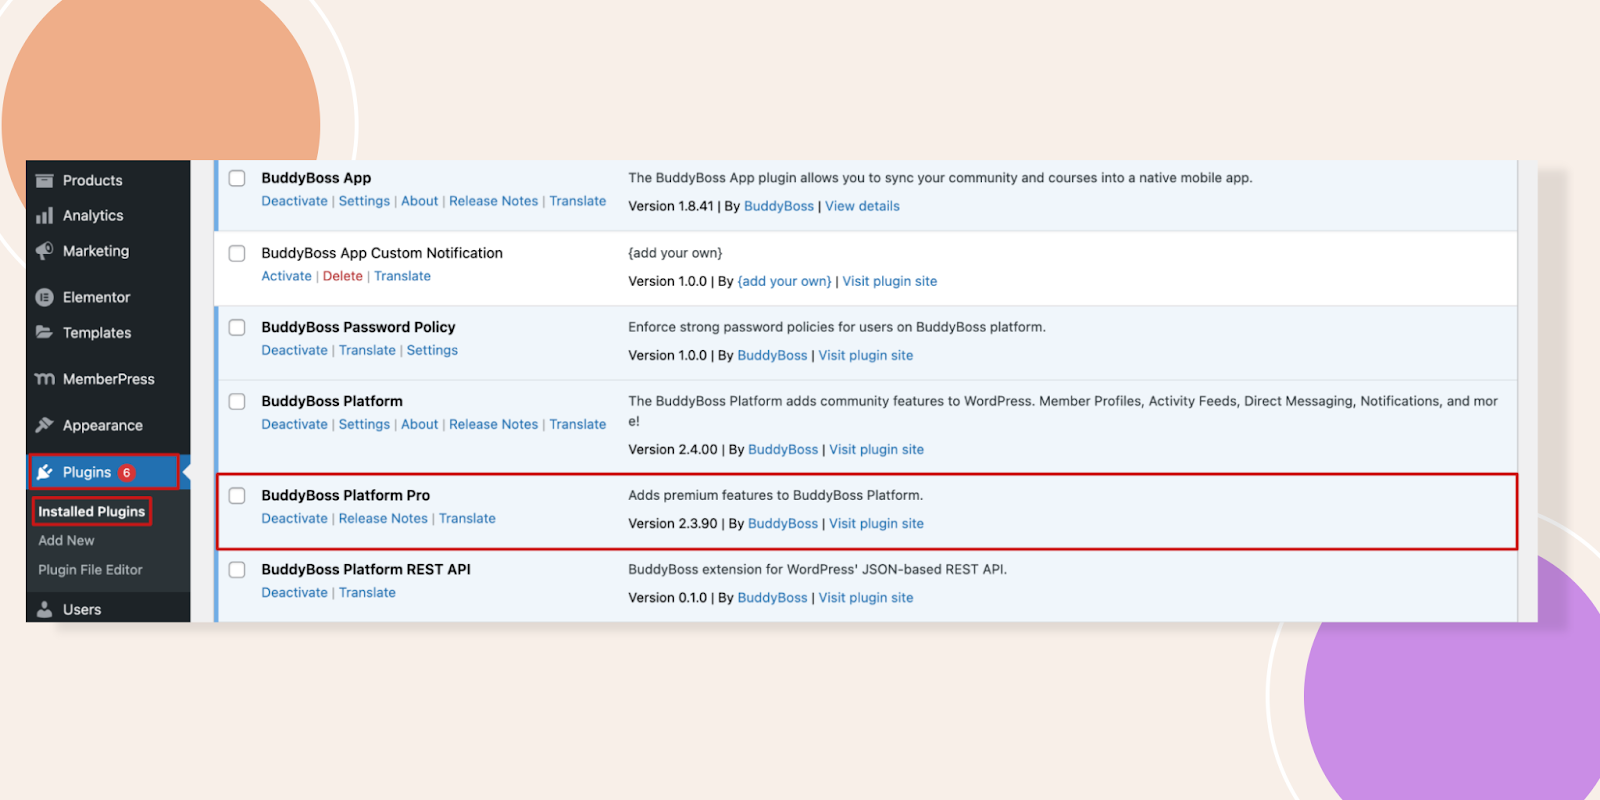
Task: Click the Plugins plug icon
Action: pyautogui.click(x=44, y=472)
